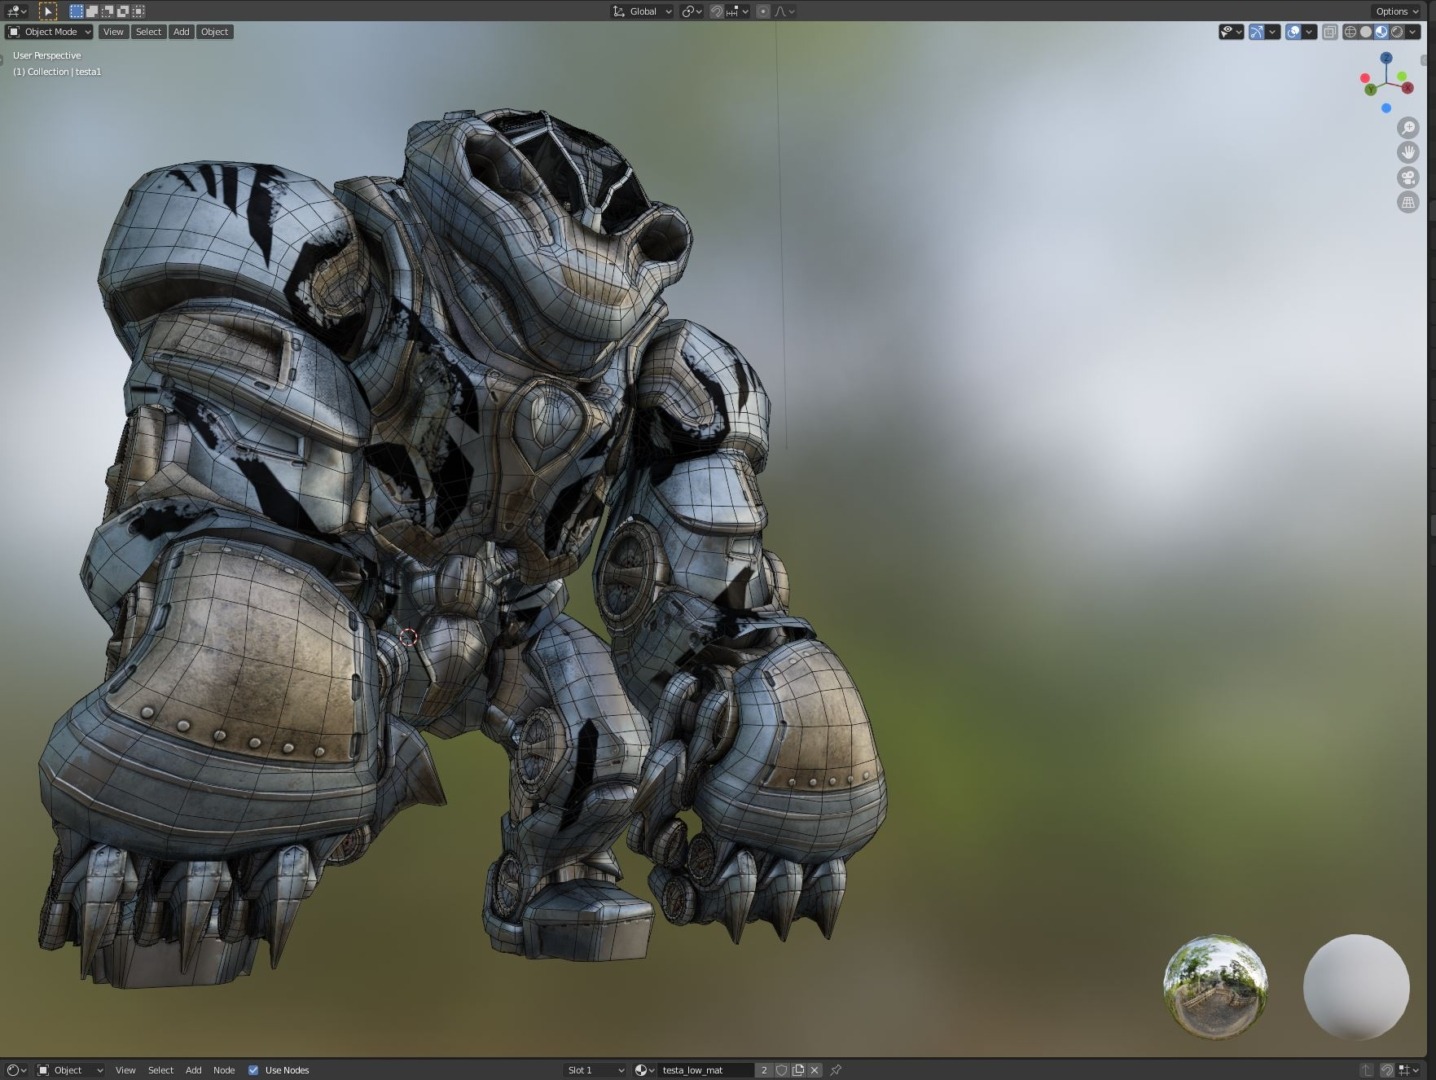Screen dimensions: 1436x1080
Task: Open the Object shader type dropdown
Action: coord(70,1070)
